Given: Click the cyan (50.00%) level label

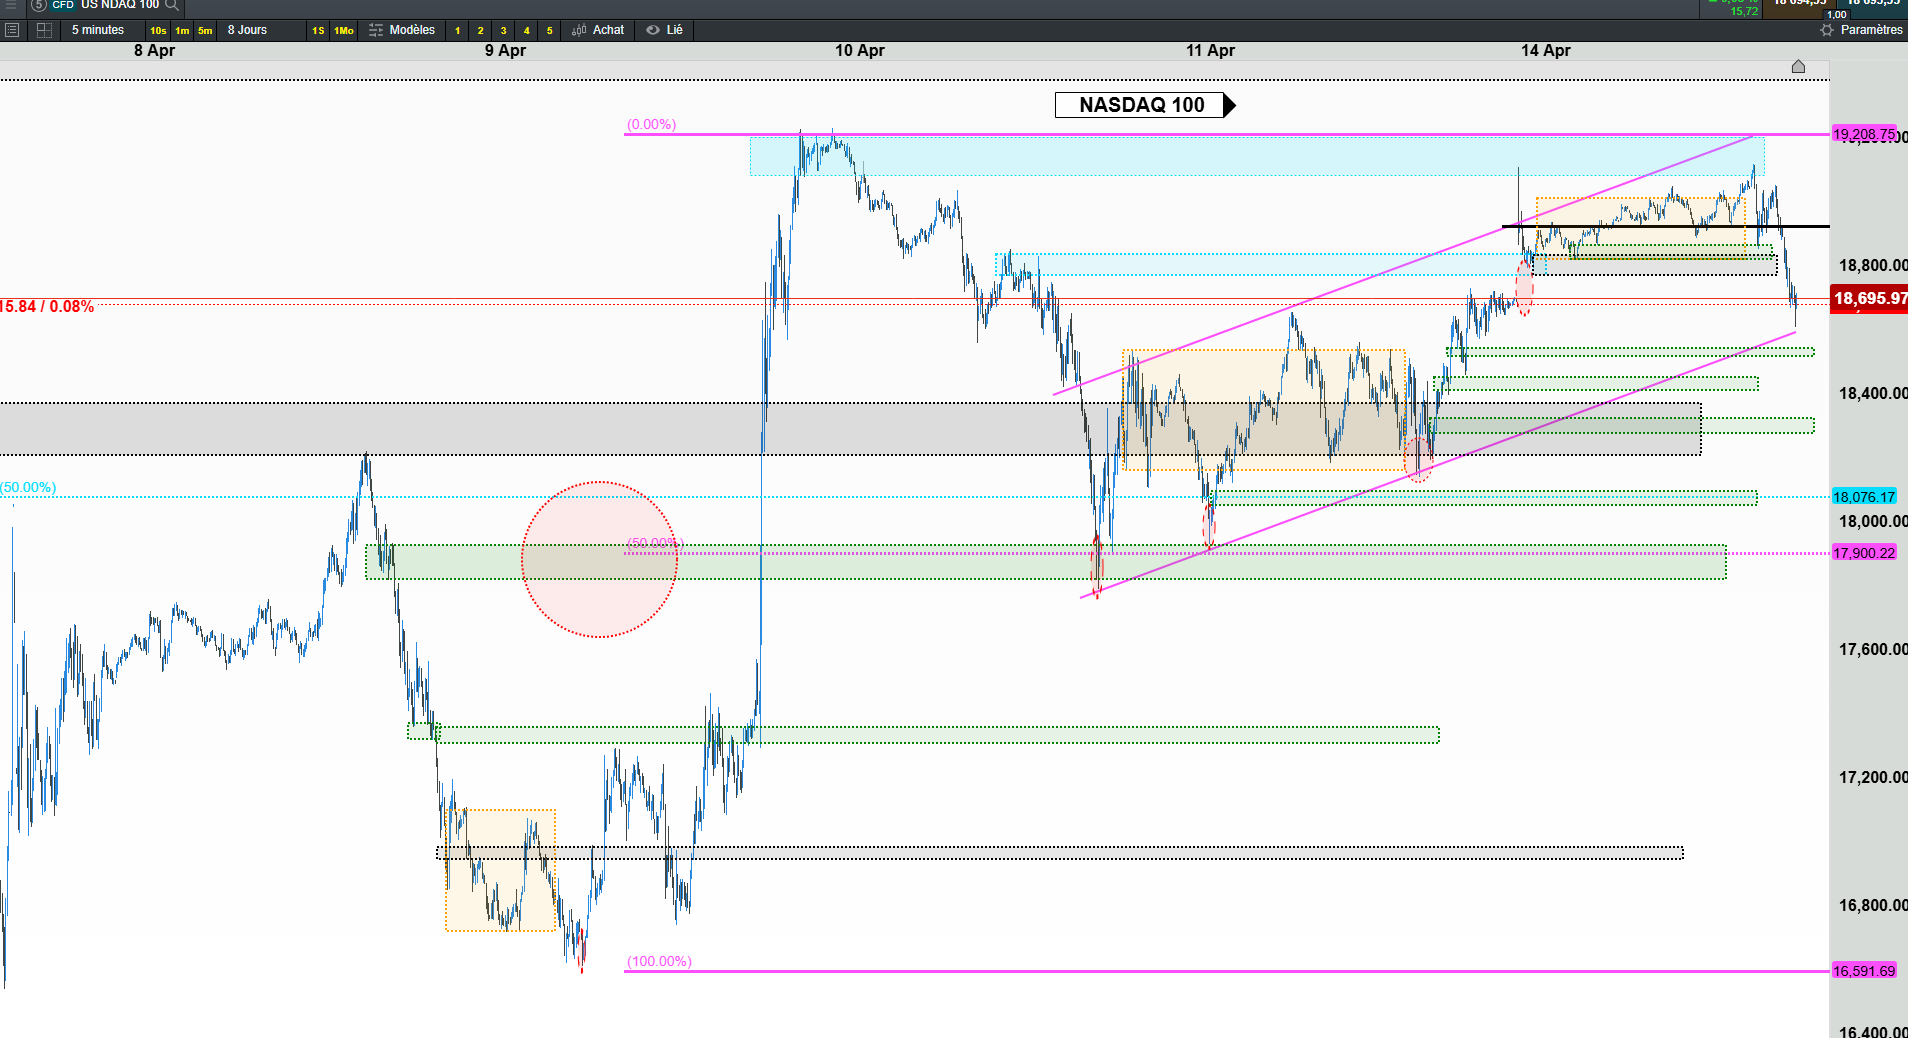Looking at the screenshot, I should (x=28, y=487).
